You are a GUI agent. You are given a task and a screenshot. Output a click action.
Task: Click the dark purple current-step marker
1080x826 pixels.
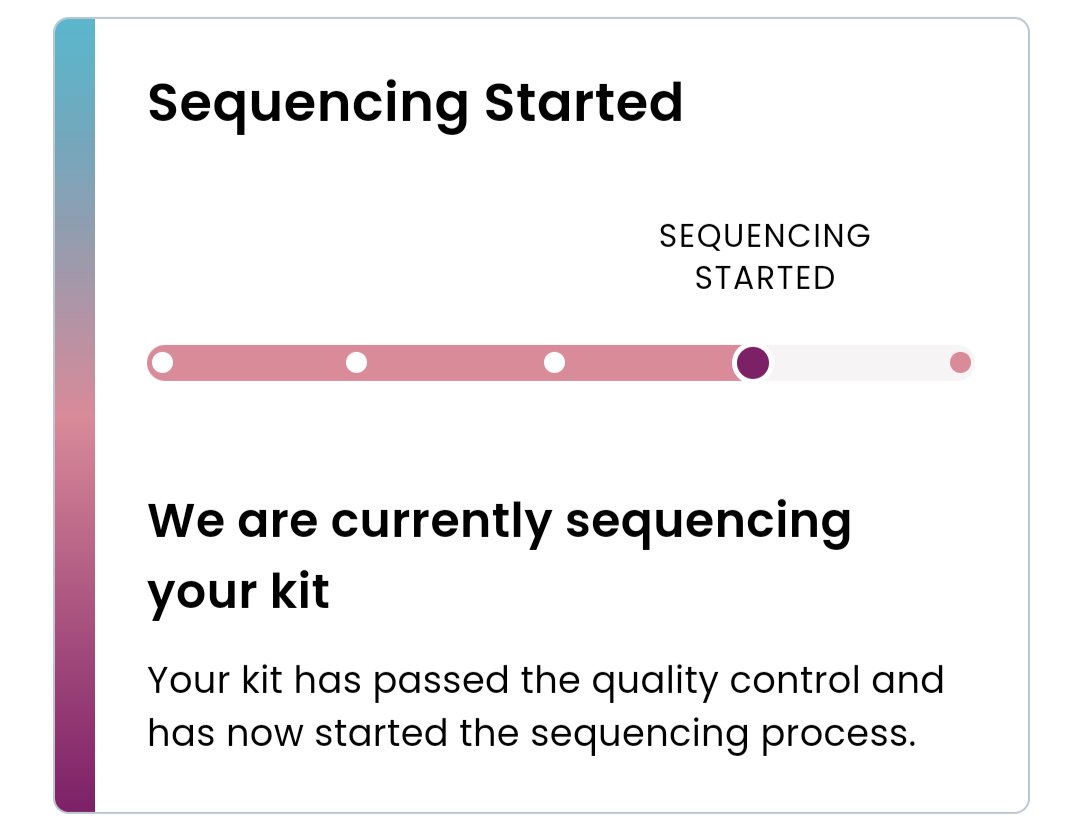pyautogui.click(x=752, y=362)
